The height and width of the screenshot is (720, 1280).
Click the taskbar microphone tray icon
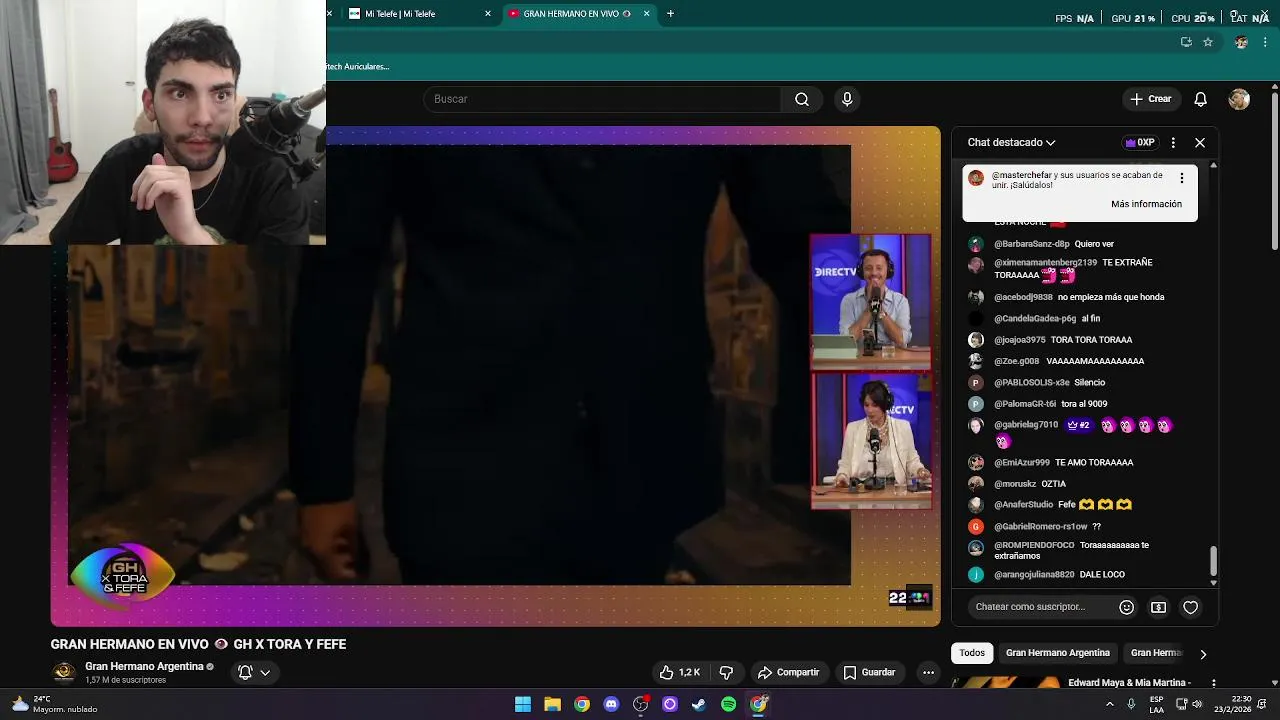pyautogui.click(x=1131, y=704)
